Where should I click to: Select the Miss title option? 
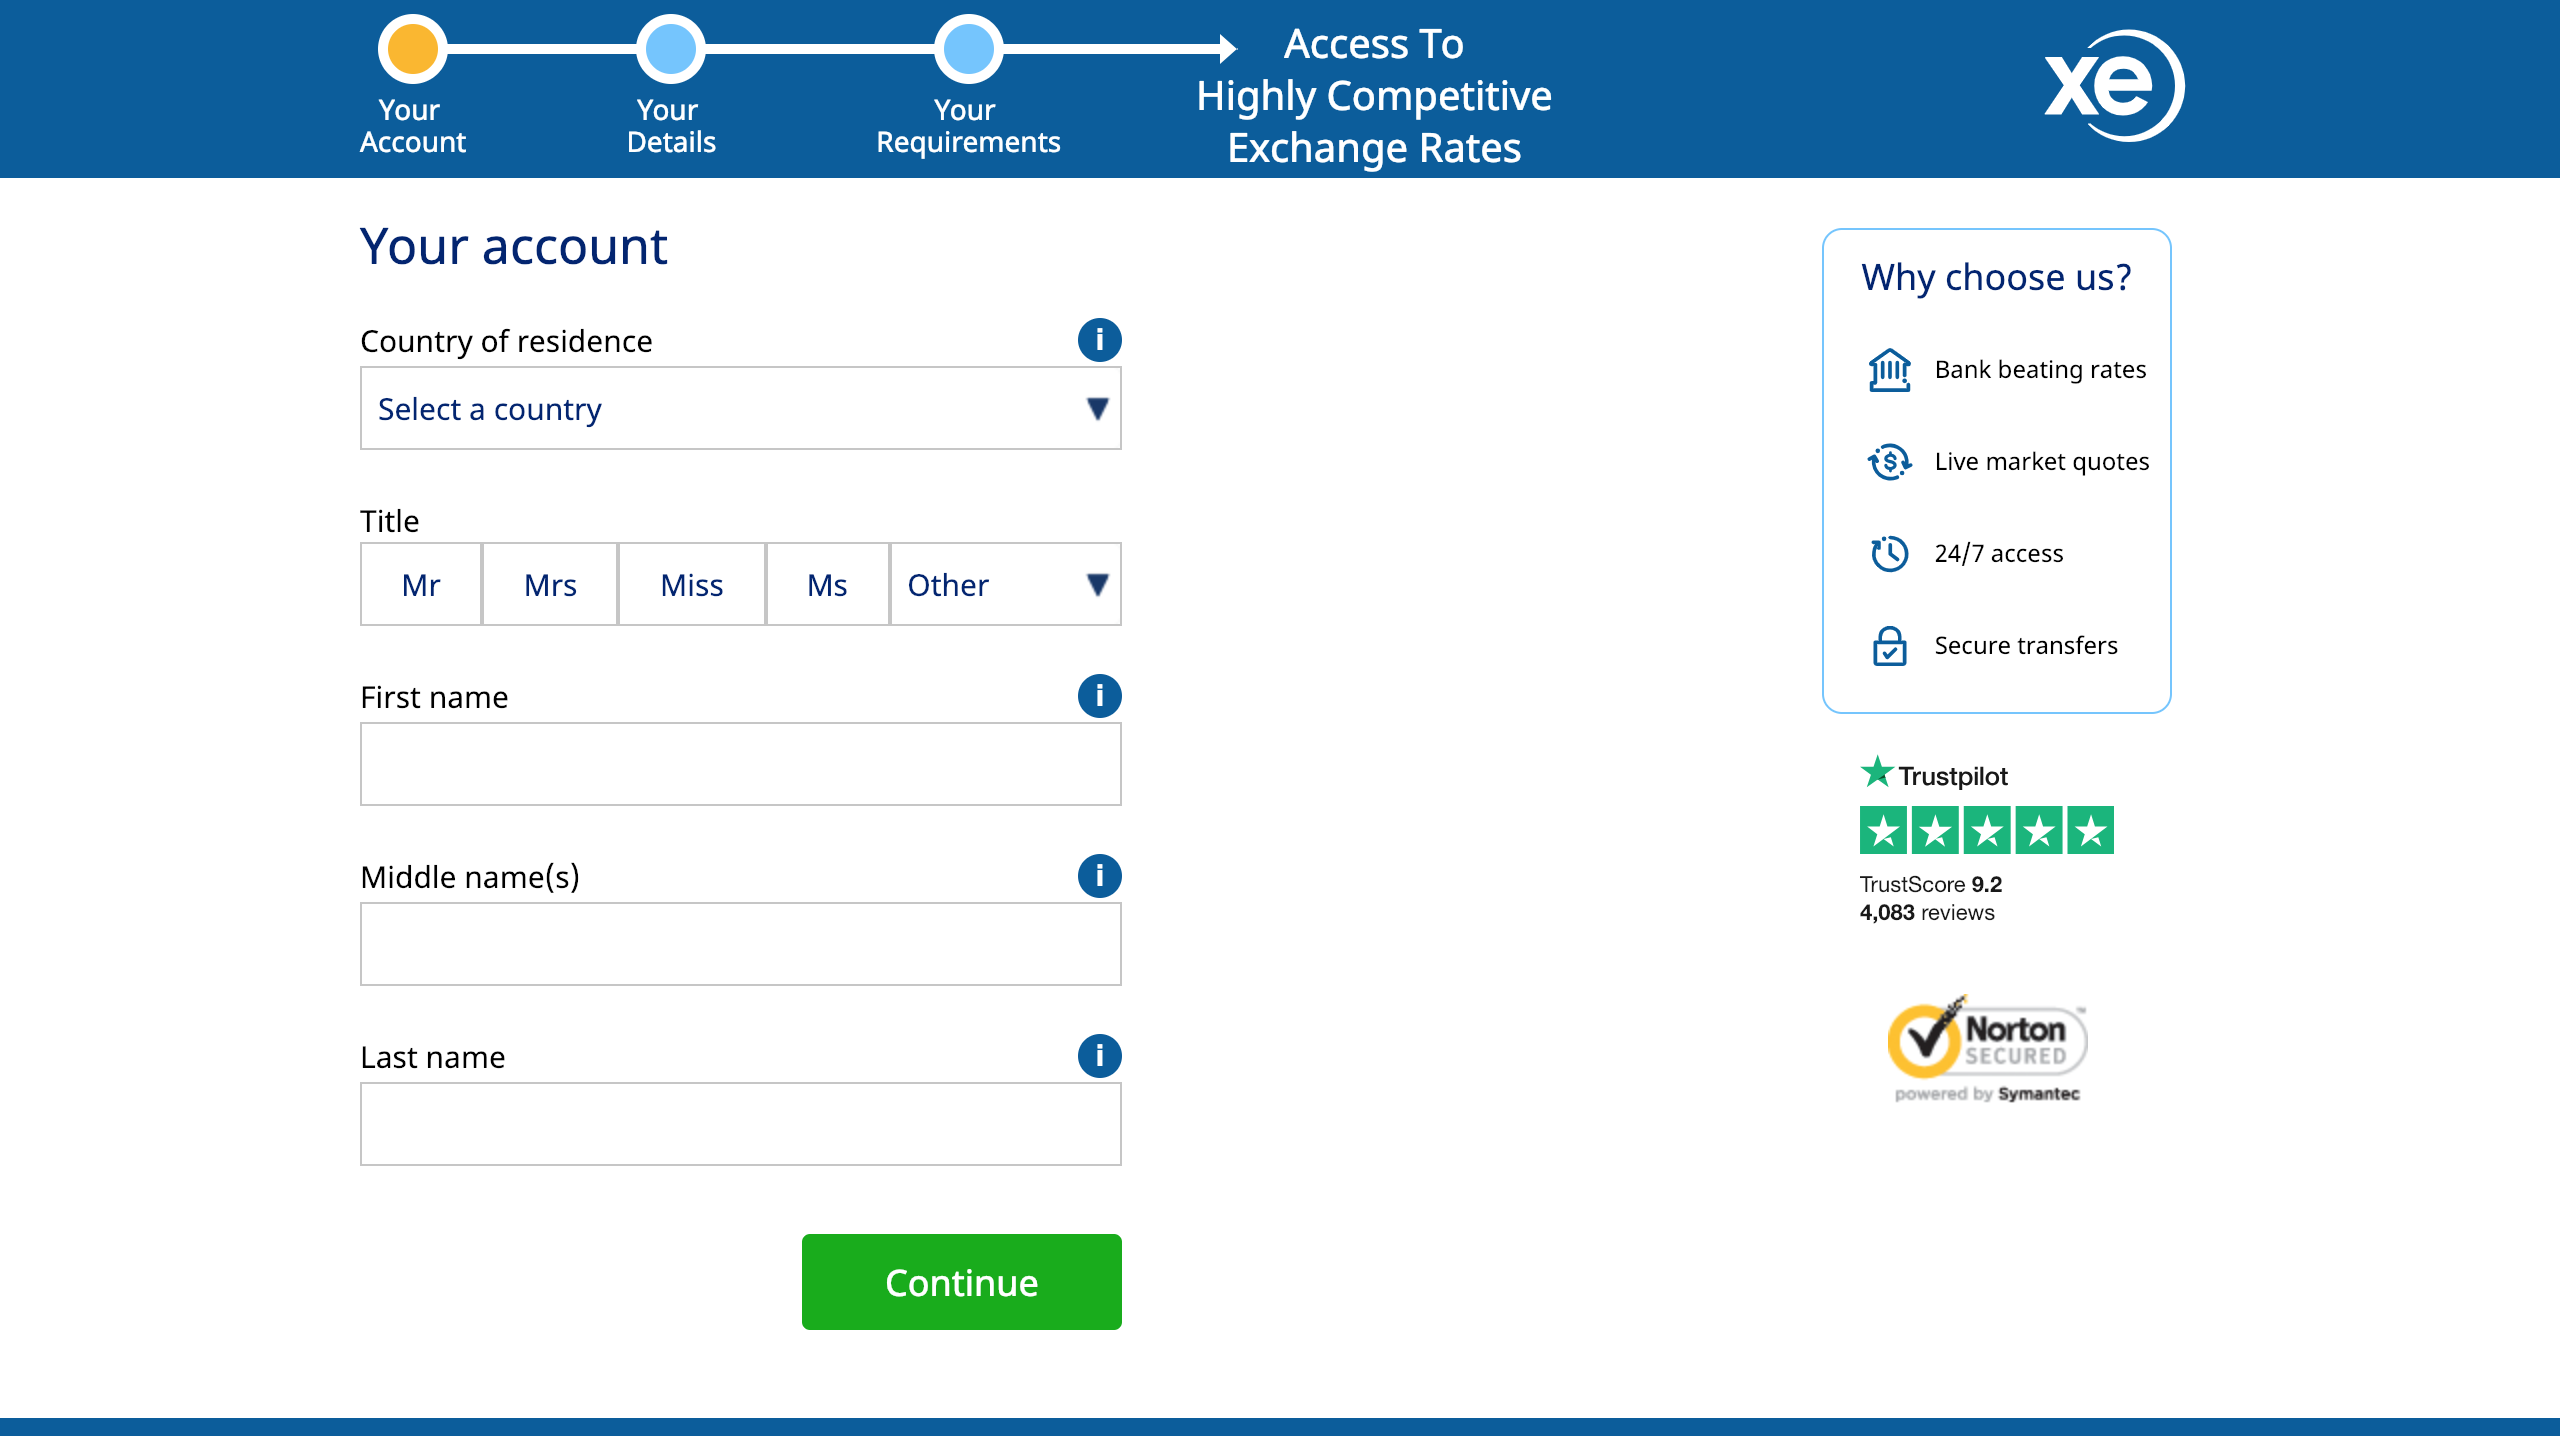(691, 582)
